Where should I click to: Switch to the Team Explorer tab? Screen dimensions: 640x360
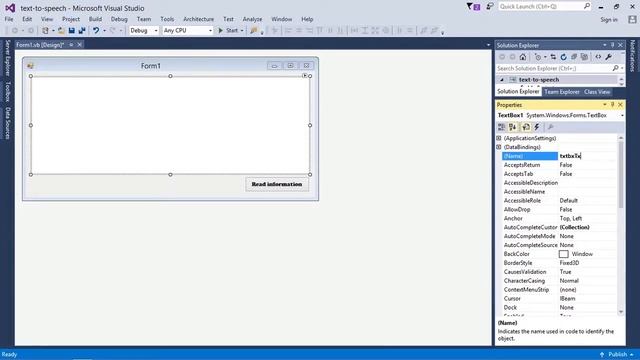pos(562,92)
